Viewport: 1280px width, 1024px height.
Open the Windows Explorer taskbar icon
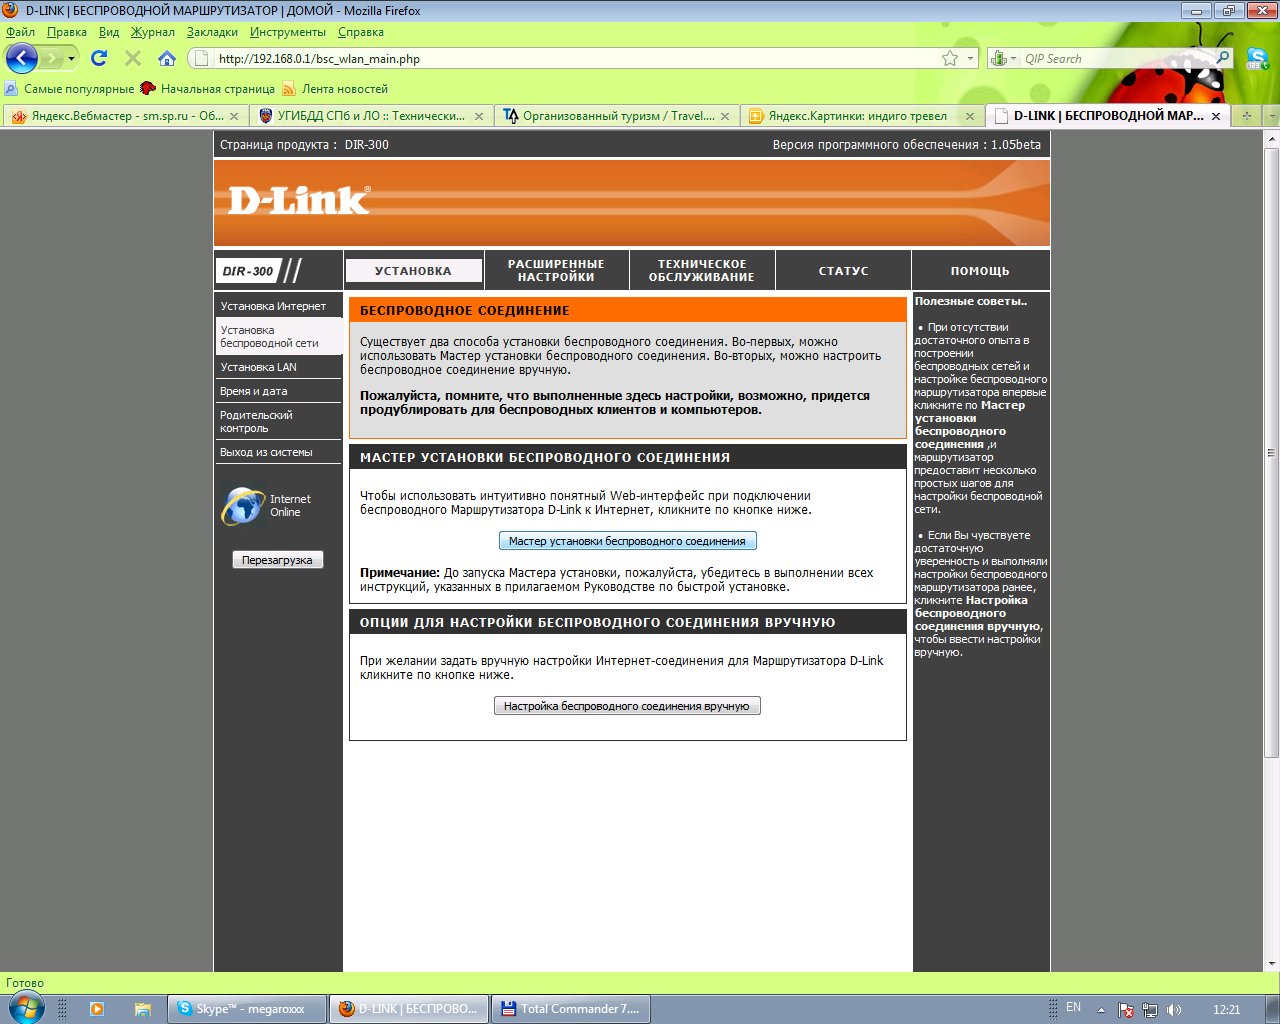pyautogui.click(x=142, y=1009)
